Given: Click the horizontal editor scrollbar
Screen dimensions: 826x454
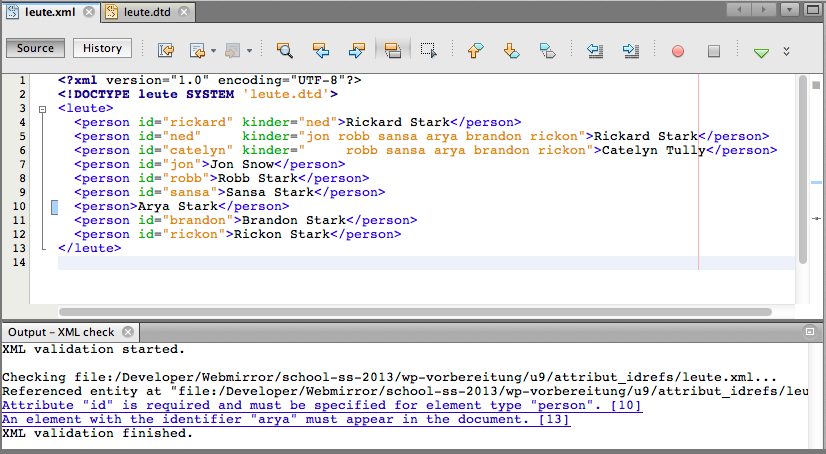Looking at the screenshot, I should click(x=415, y=312).
